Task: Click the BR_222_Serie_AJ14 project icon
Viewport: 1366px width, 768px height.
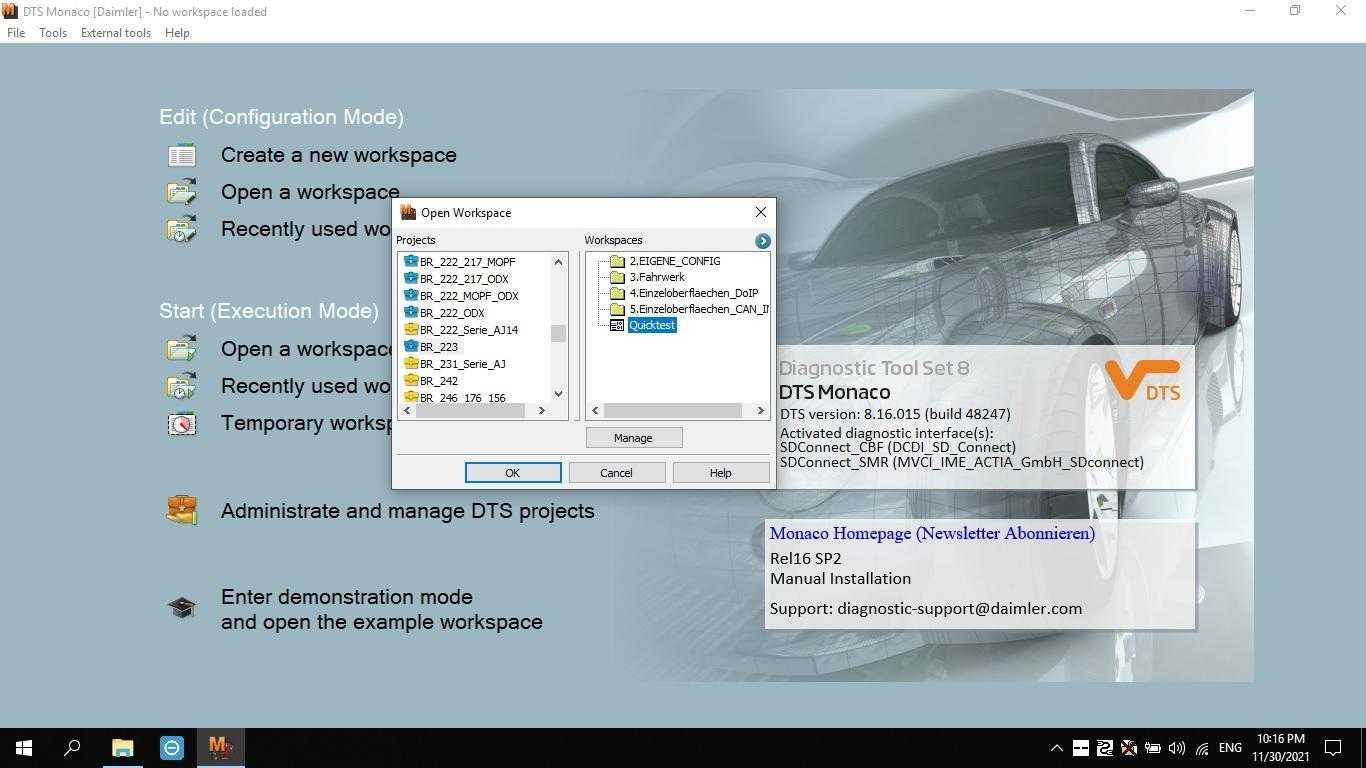Action: 410,330
